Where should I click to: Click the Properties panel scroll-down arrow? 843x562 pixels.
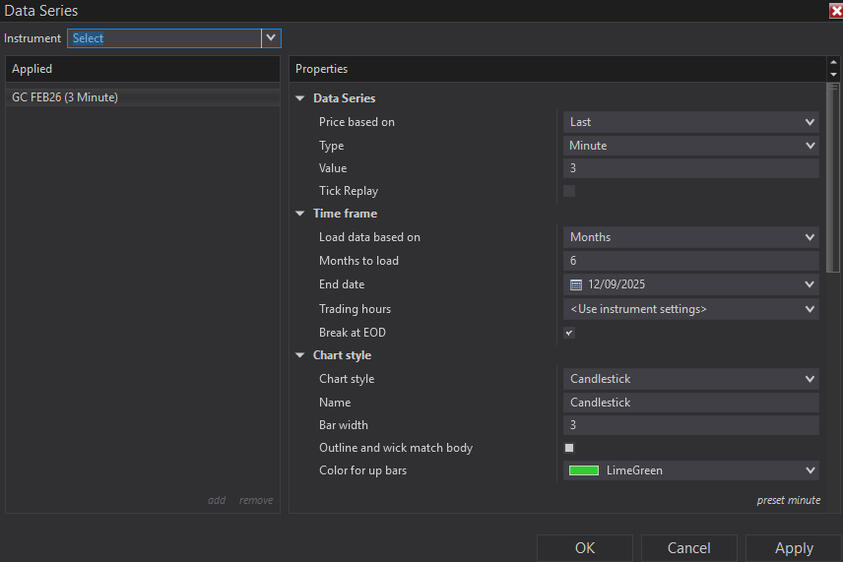pyautogui.click(x=834, y=75)
